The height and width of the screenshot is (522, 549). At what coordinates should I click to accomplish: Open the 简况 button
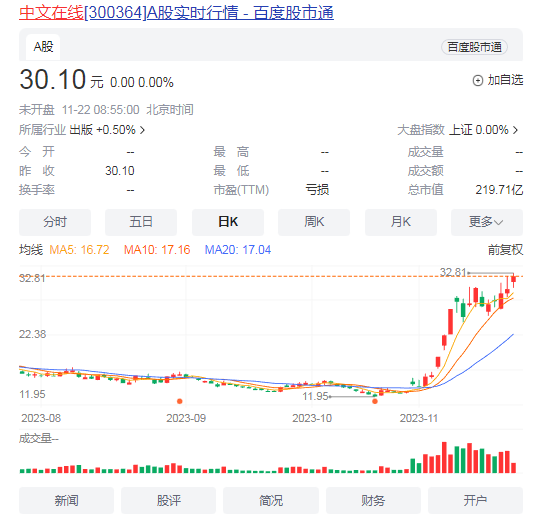click(271, 500)
